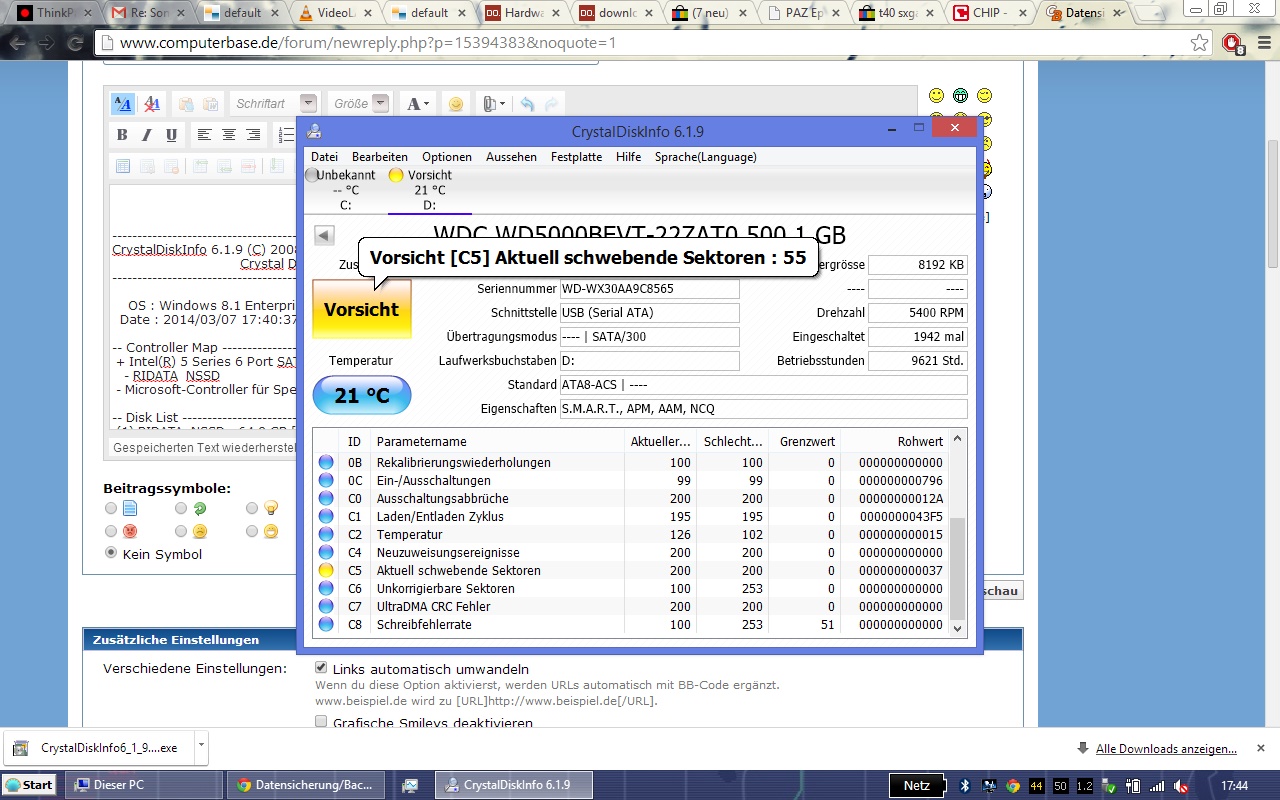The image size is (1280, 800).
Task: Click the 21 °C temperature button
Action: (362, 395)
